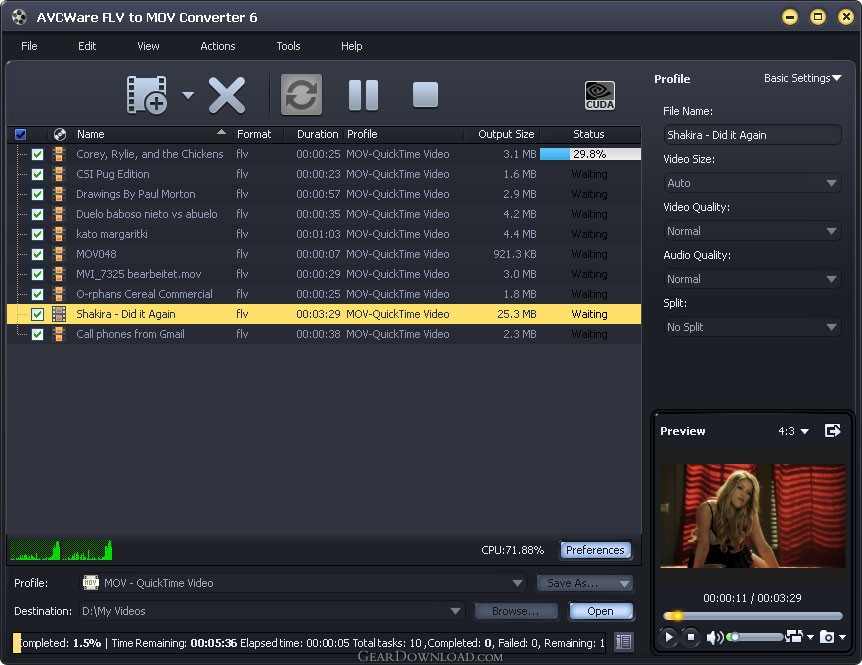This screenshot has height=665, width=862.
Task: Click the NVIDIA CUDA icon
Action: click(600, 95)
